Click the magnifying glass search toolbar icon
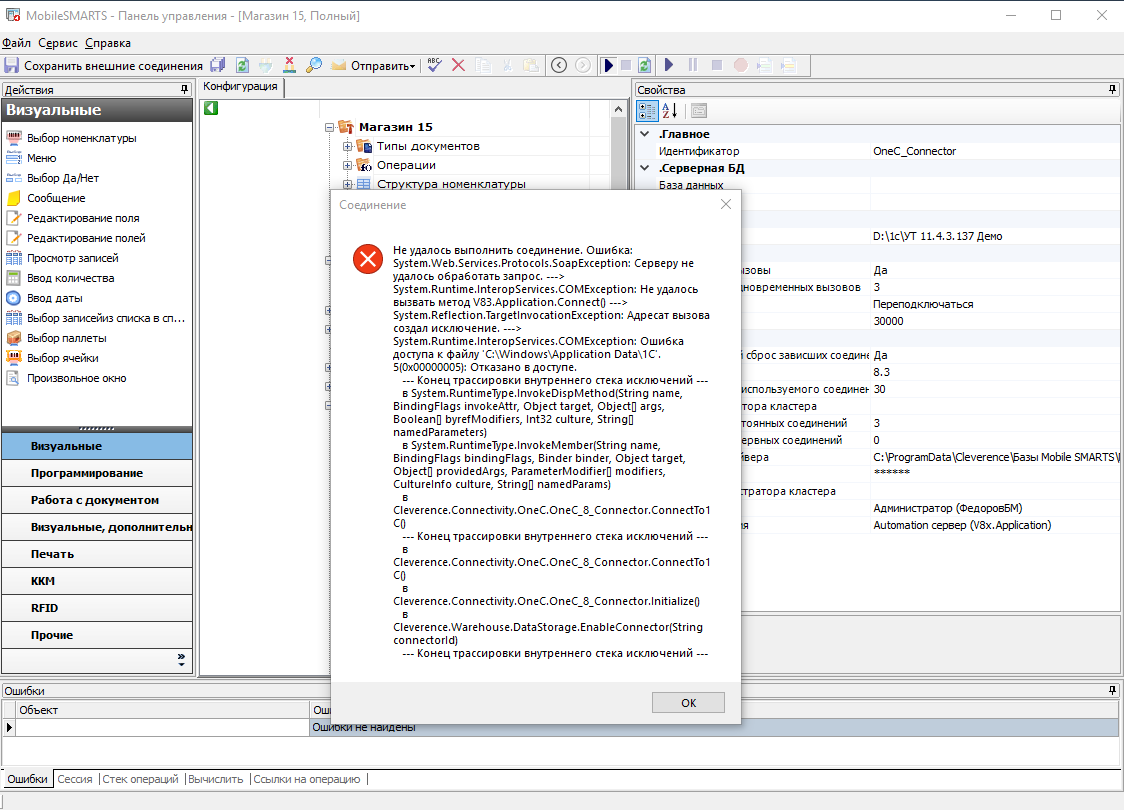Viewport: 1124px width, 810px height. 313,65
